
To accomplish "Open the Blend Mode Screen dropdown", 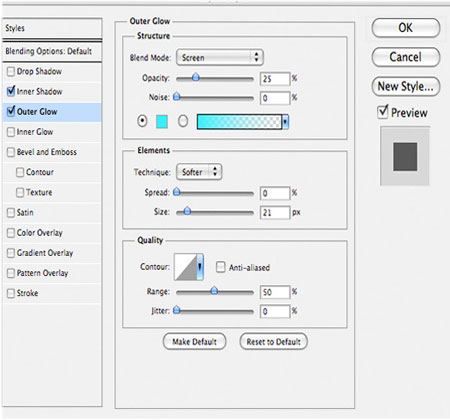I will [220, 58].
